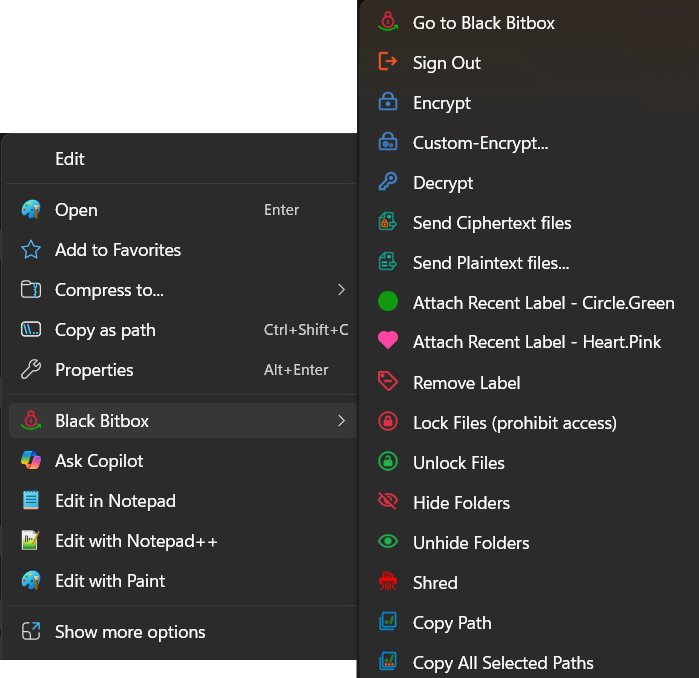The height and width of the screenshot is (678, 699).
Task: Click the Go to Black Bitbox icon
Action: 388,21
